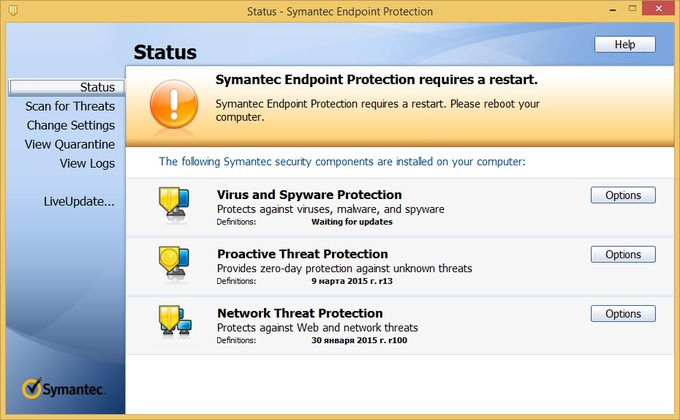Click the Network Threat Protection shield icon
Screen dimensions: 680x420
tap(175, 321)
